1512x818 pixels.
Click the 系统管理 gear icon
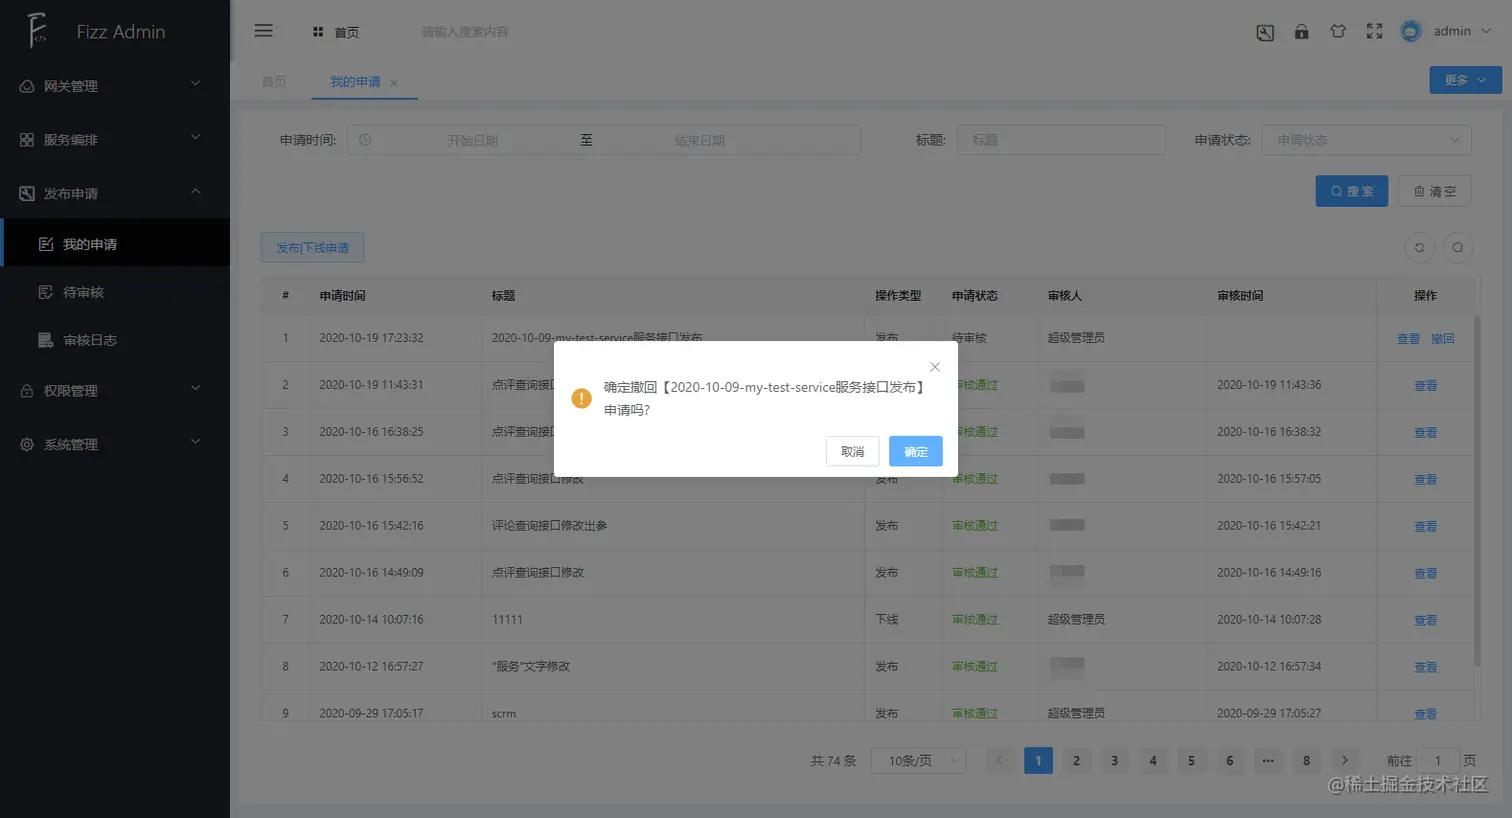click(x=27, y=445)
